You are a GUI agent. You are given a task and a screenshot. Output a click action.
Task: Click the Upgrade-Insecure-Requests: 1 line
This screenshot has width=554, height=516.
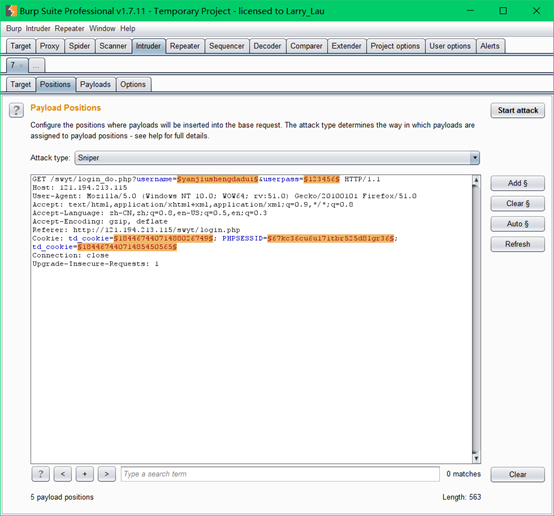(x=95, y=264)
